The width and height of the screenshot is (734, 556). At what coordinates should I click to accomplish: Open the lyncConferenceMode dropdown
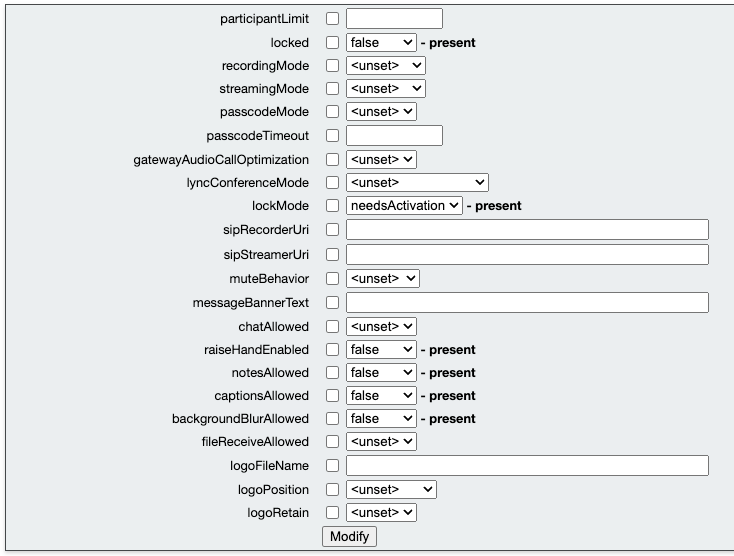(x=417, y=183)
